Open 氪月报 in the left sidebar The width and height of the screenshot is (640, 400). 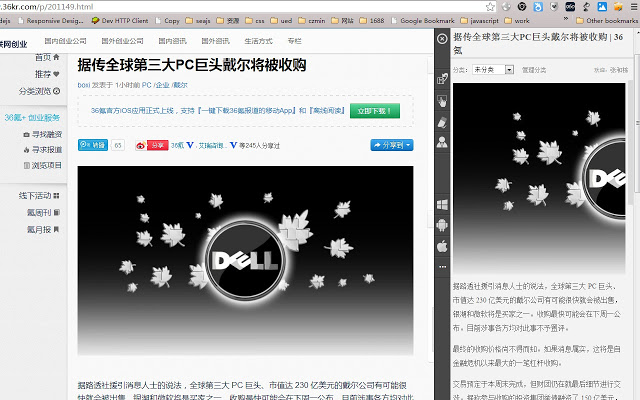[x=43, y=229]
